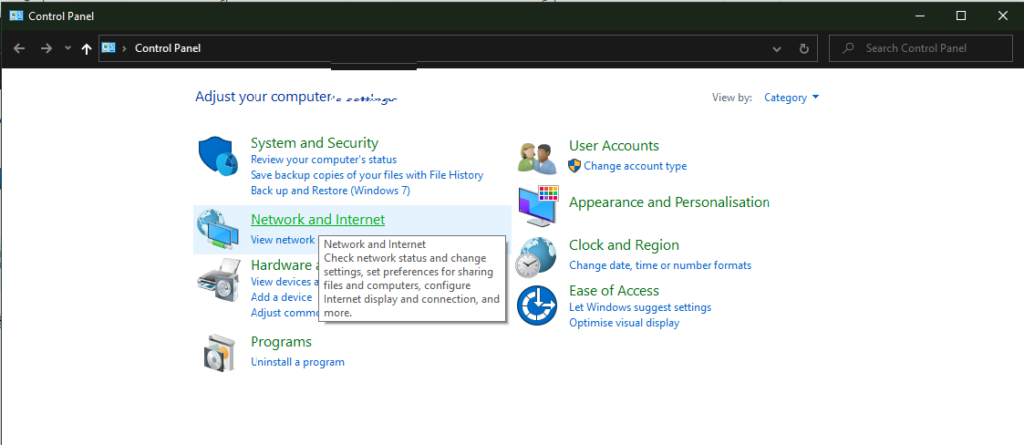Open System and Security shield icon
1024x445 pixels.
(x=217, y=157)
